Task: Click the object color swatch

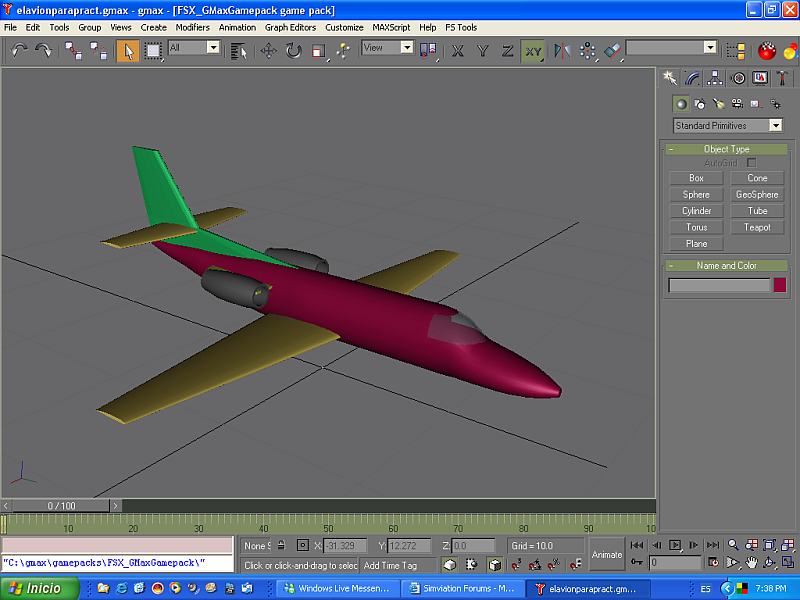Action: 780,285
